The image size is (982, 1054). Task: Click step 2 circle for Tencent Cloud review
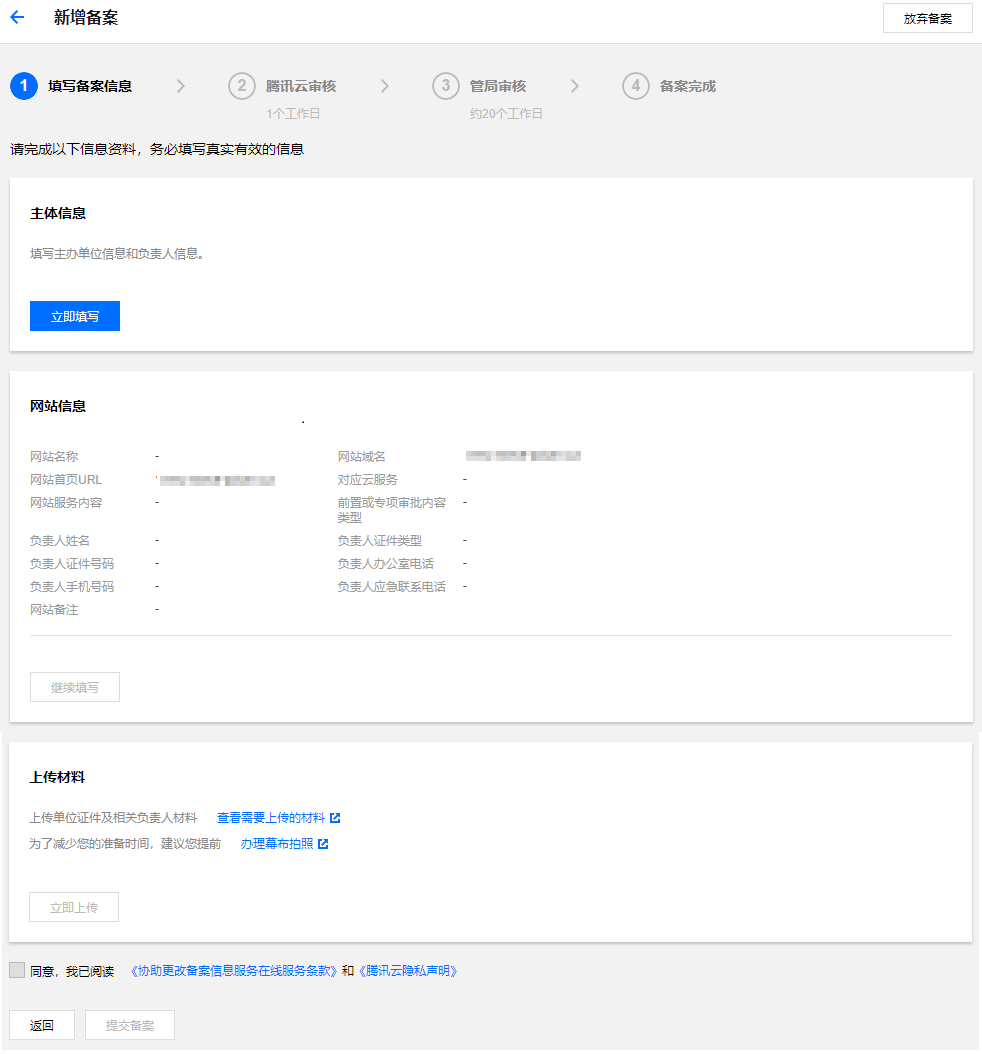[x=242, y=86]
